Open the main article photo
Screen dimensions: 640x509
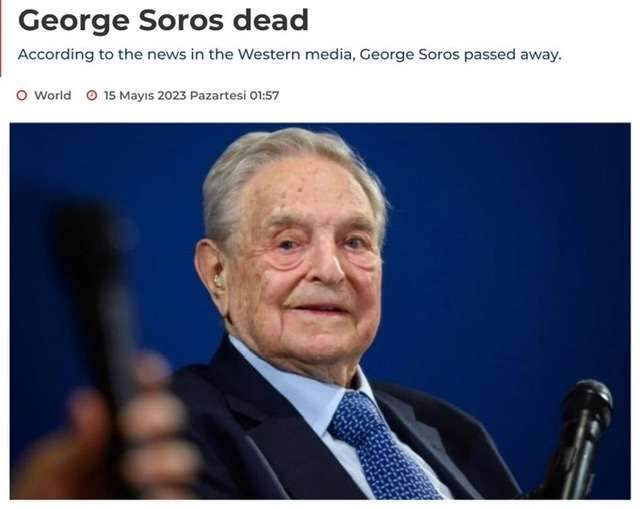320,311
